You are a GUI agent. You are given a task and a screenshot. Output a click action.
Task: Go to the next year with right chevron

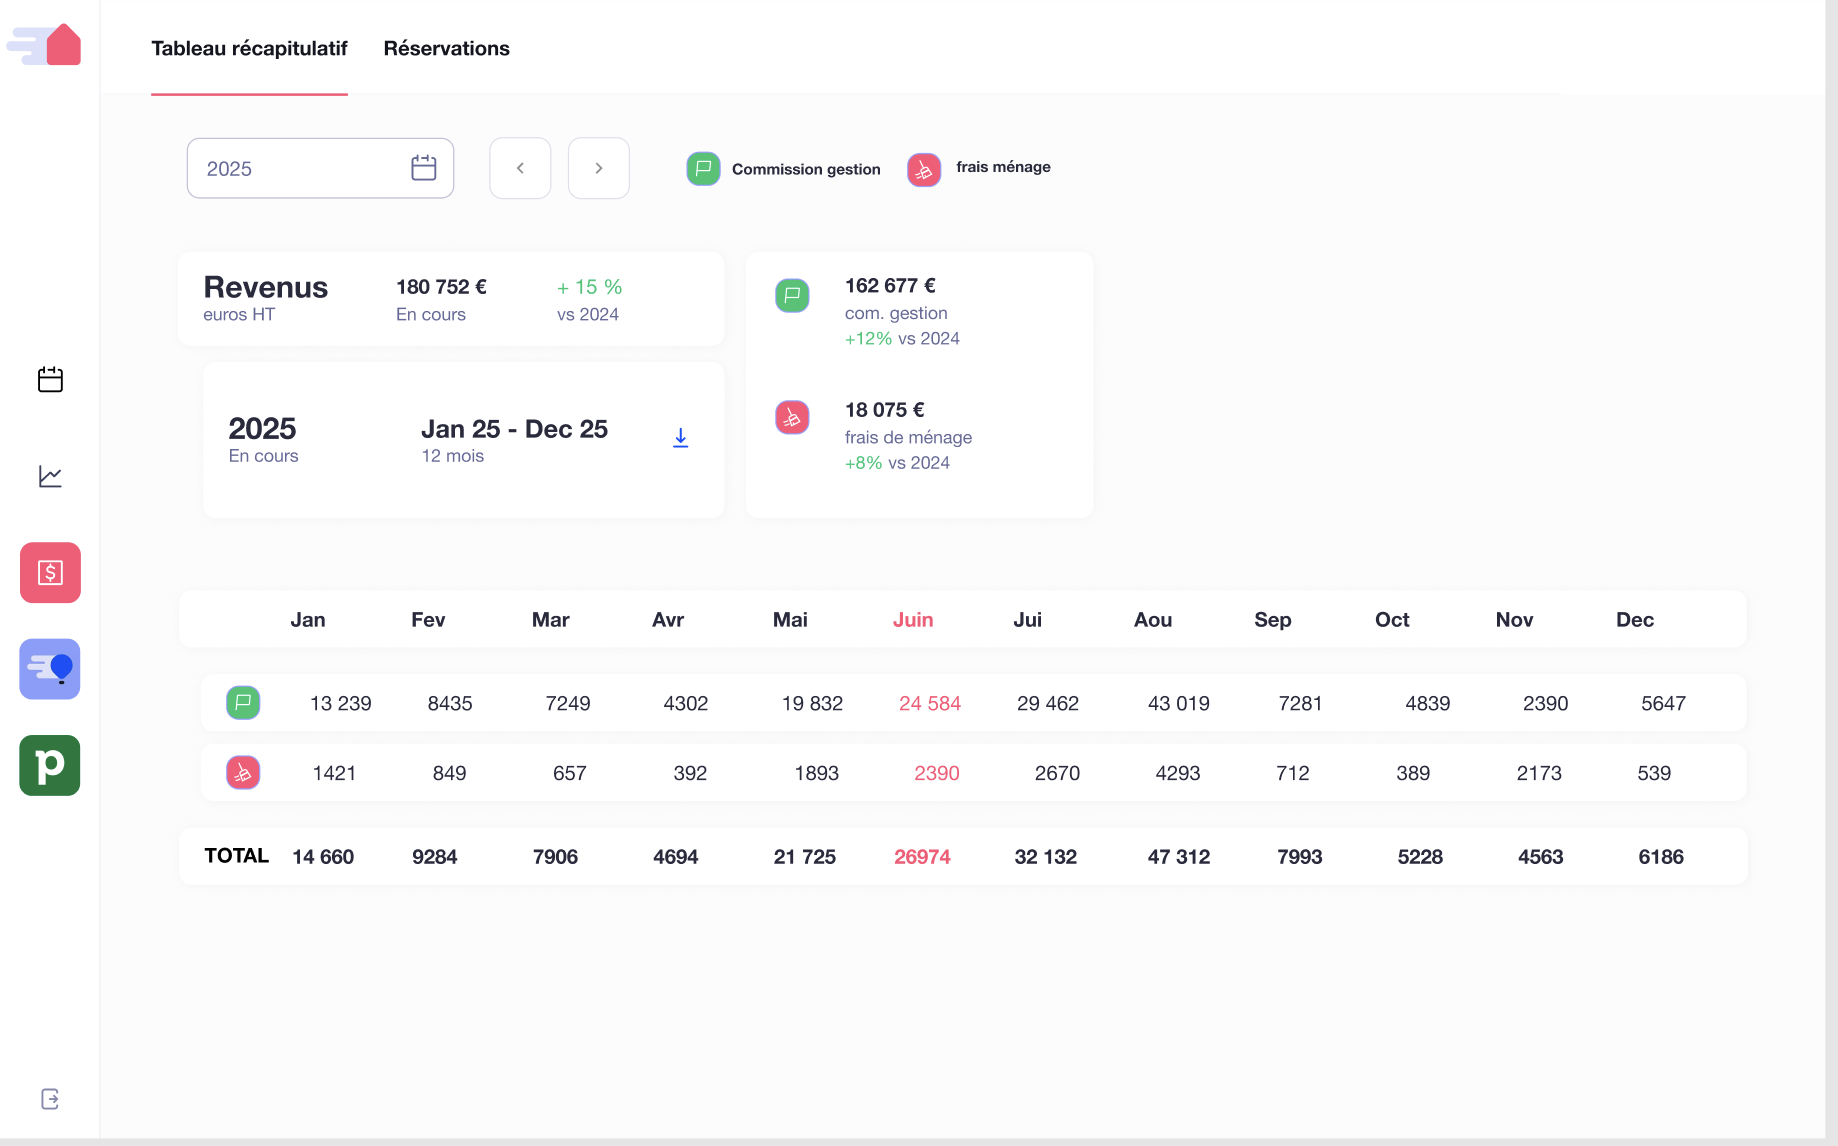(x=599, y=168)
